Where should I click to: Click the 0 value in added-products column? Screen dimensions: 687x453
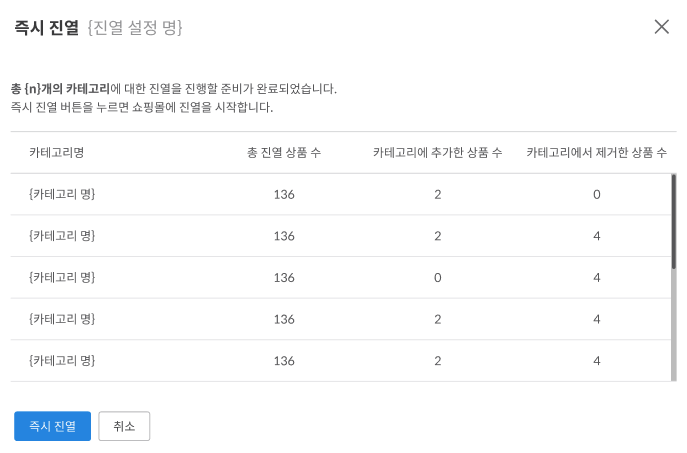pyautogui.click(x=438, y=277)
